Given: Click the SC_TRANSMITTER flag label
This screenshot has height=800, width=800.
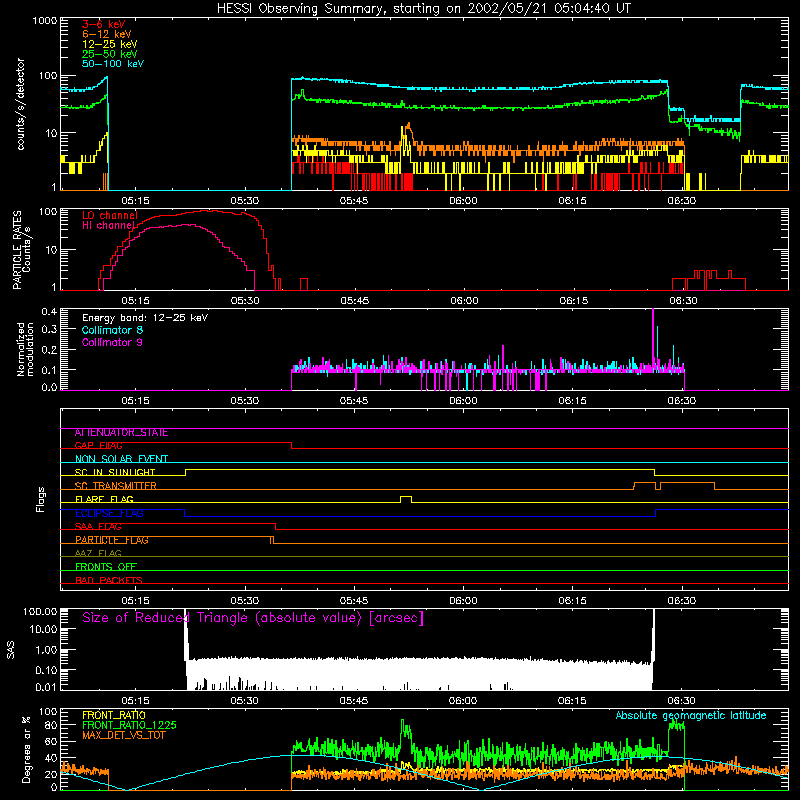Looking at the screenshot, I should pyautogui.click(x=116, y=486).
